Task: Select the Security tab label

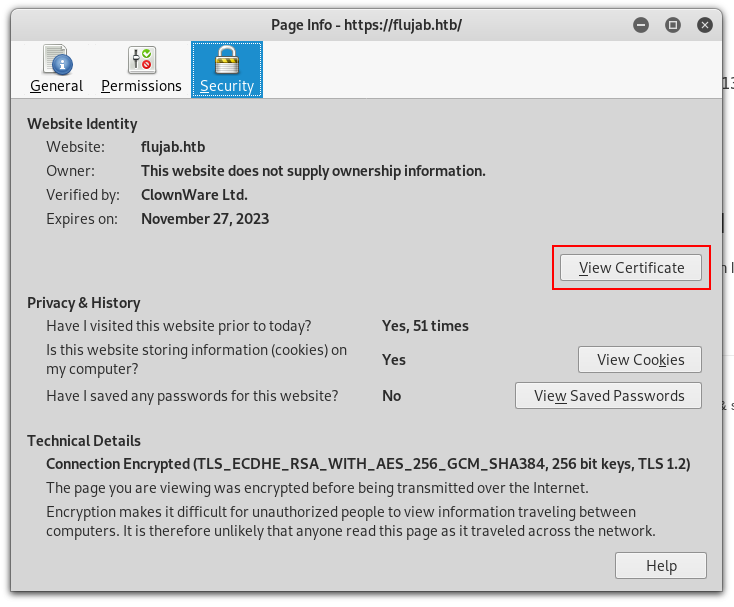Action: [227, 86]
